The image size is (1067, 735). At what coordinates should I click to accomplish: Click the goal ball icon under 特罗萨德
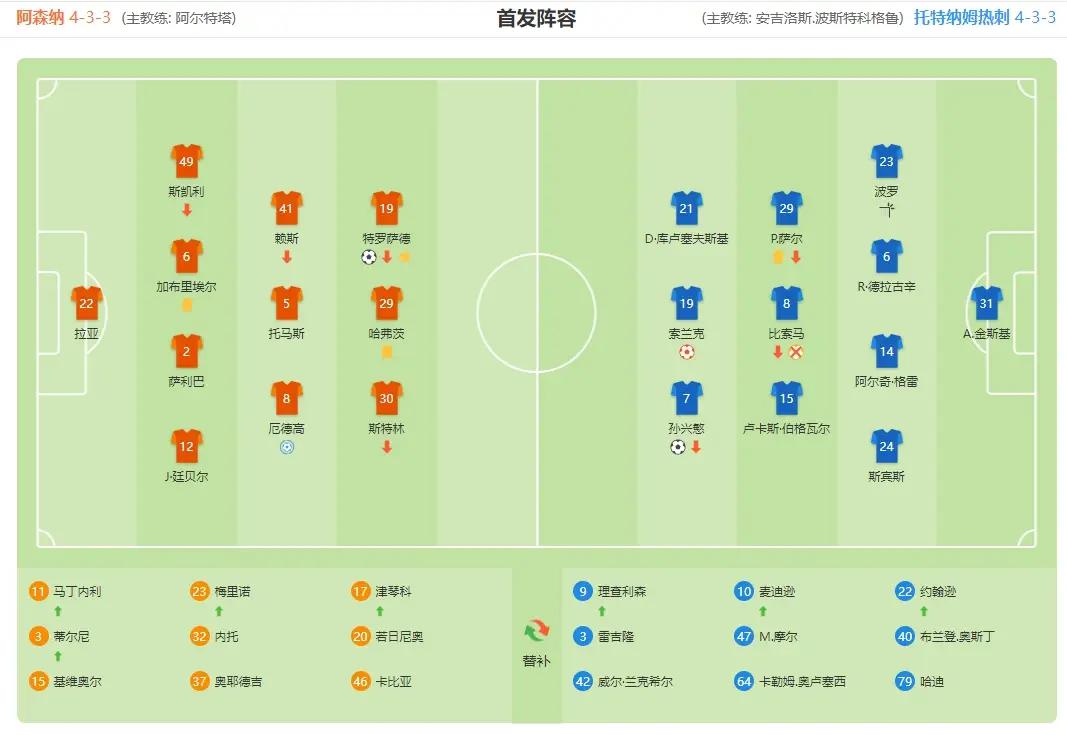[369, 257]
